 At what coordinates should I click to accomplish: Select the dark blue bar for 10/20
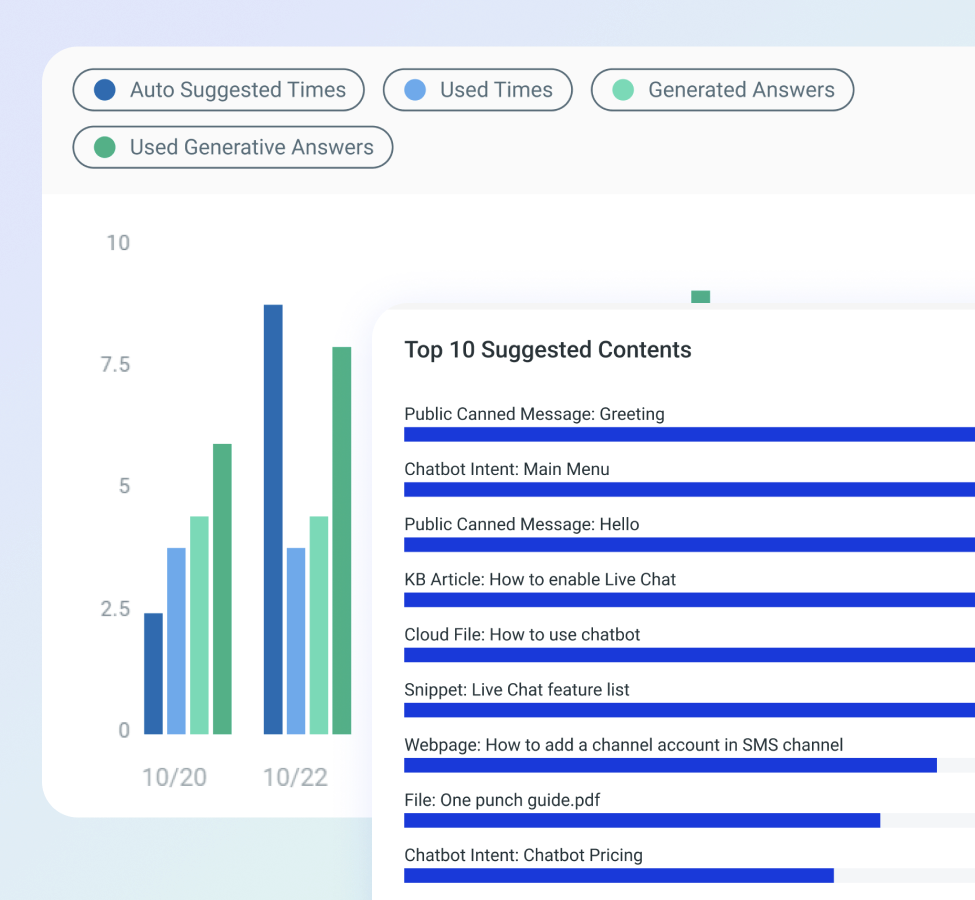point(154,674)
